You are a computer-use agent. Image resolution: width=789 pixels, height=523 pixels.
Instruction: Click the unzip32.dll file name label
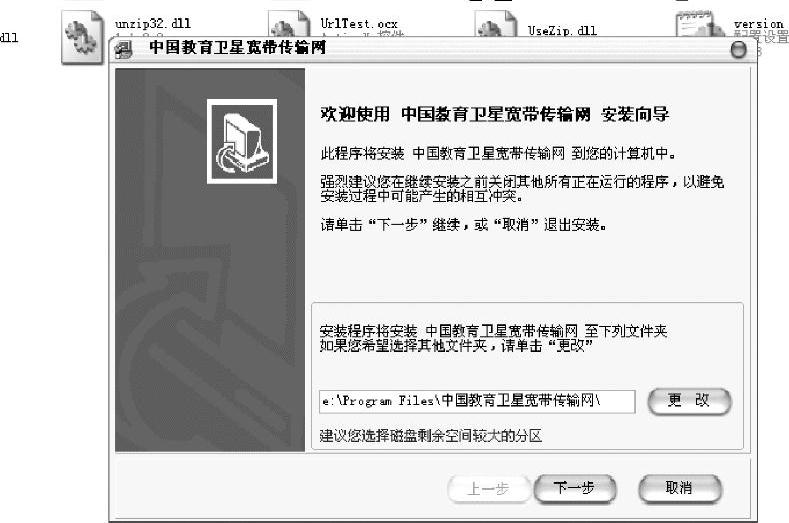(x=153, y=24)
